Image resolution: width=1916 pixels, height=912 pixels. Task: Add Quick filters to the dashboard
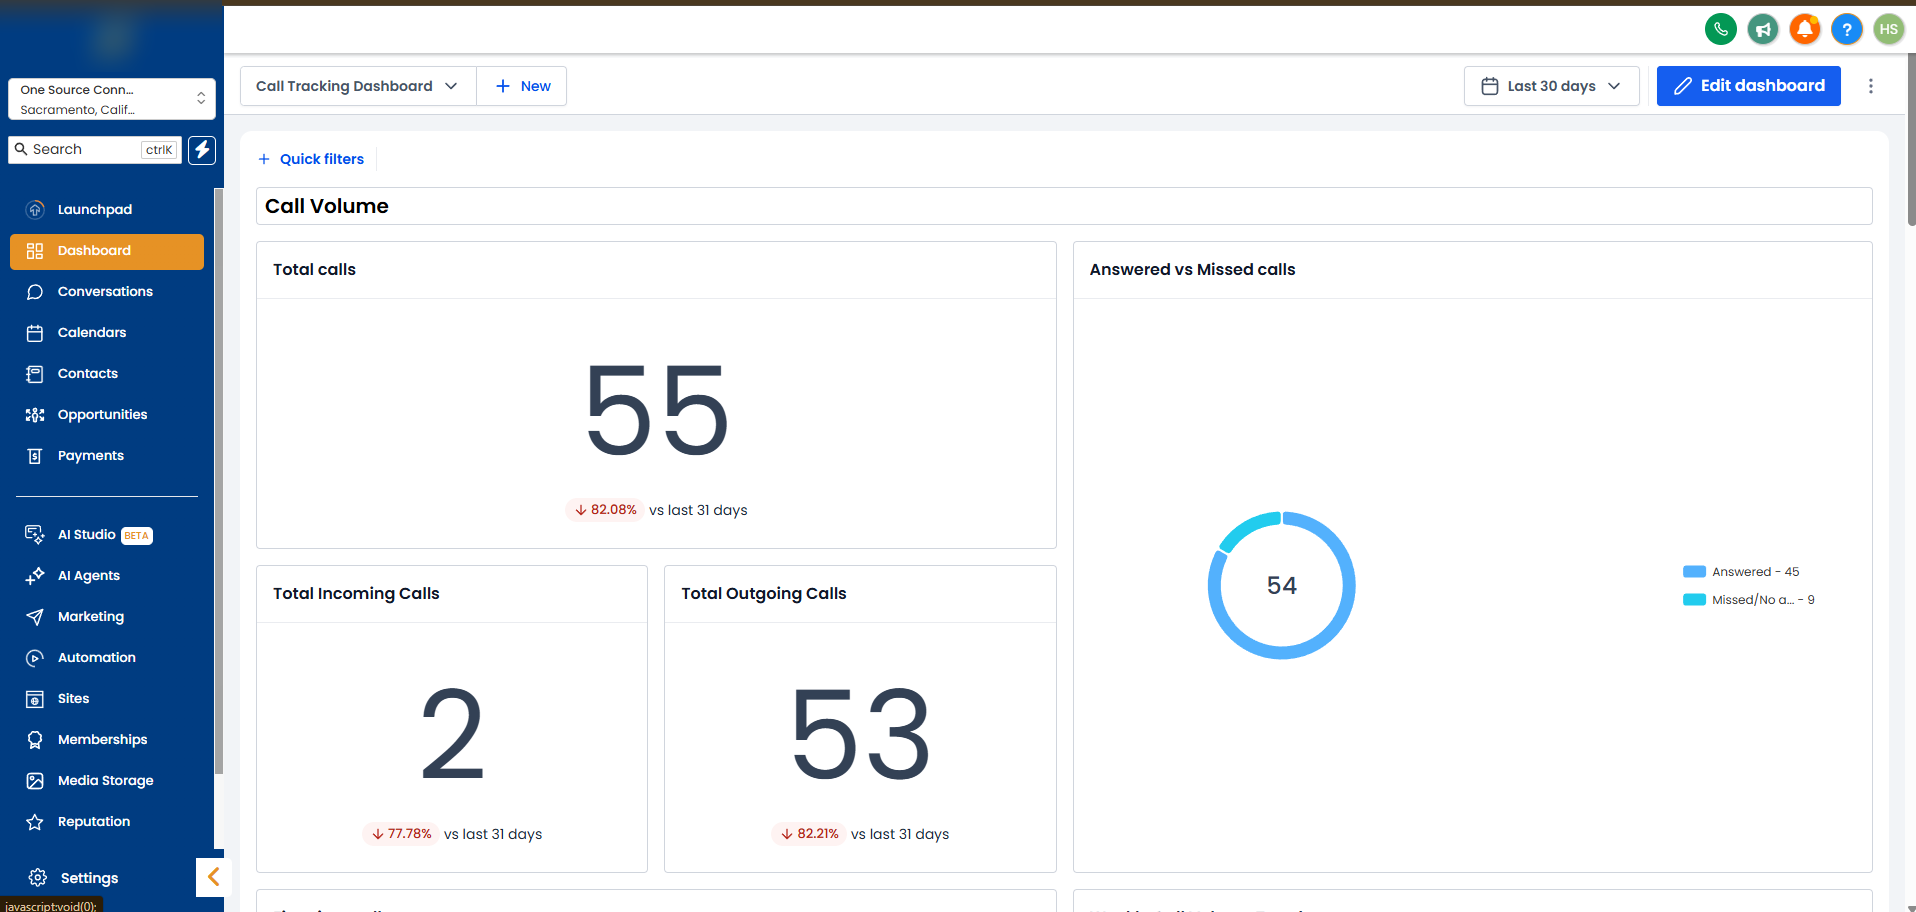pyautogui.click(x=311, y=159)
